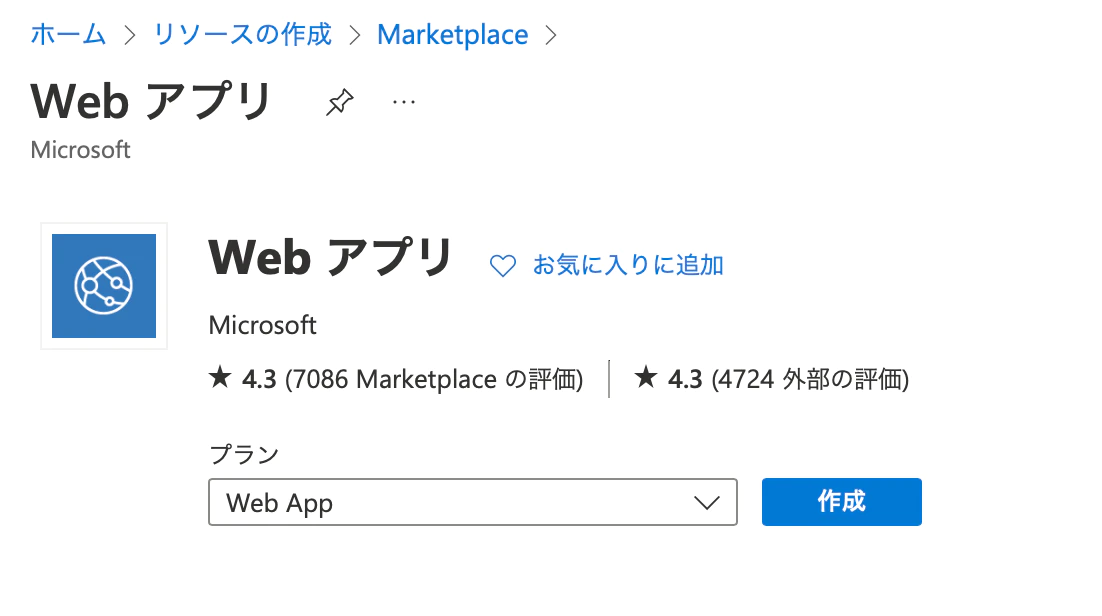Image resolution: width=1102 pixels, height=616 pixels.
Task: Open リソースの作成 breadcrumb link
Action: point(242,34)
